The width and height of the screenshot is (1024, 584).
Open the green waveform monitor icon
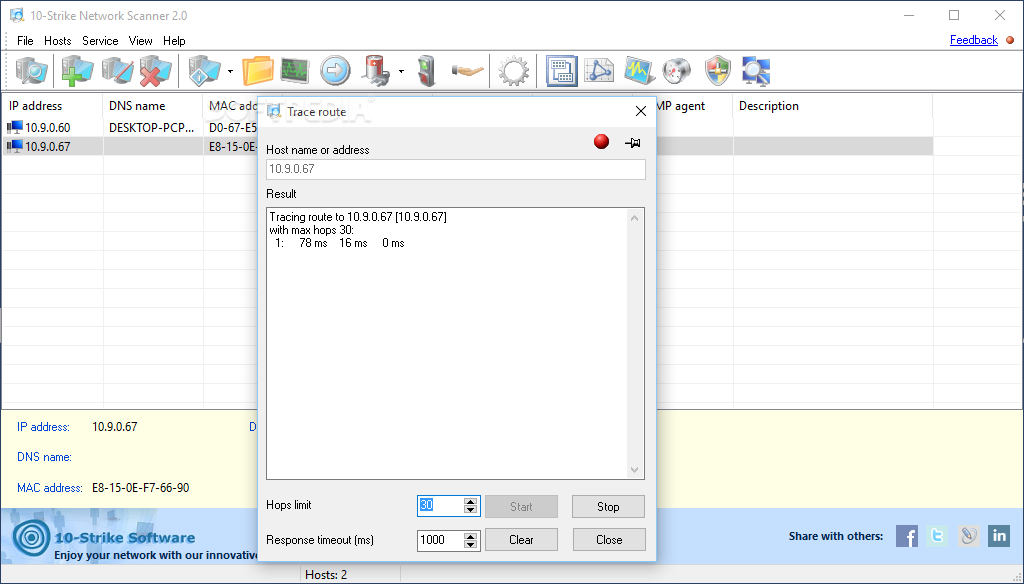[x=295, y=71]
